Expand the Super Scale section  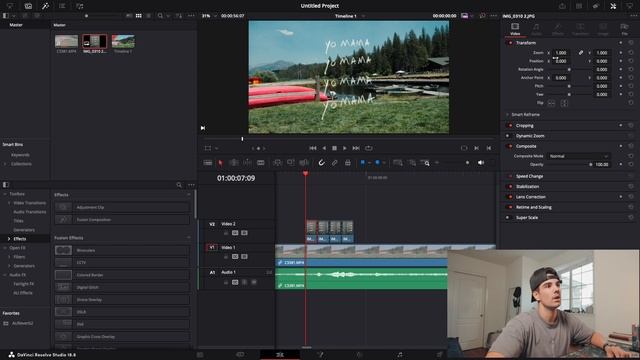(x=527, y=218)
